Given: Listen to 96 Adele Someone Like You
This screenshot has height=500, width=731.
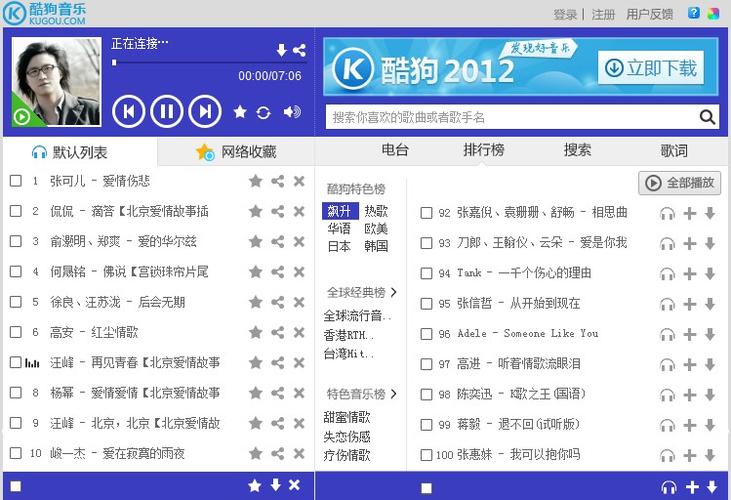Looking at the screenshot, I should pyautogui.click(x=667, y=335).
